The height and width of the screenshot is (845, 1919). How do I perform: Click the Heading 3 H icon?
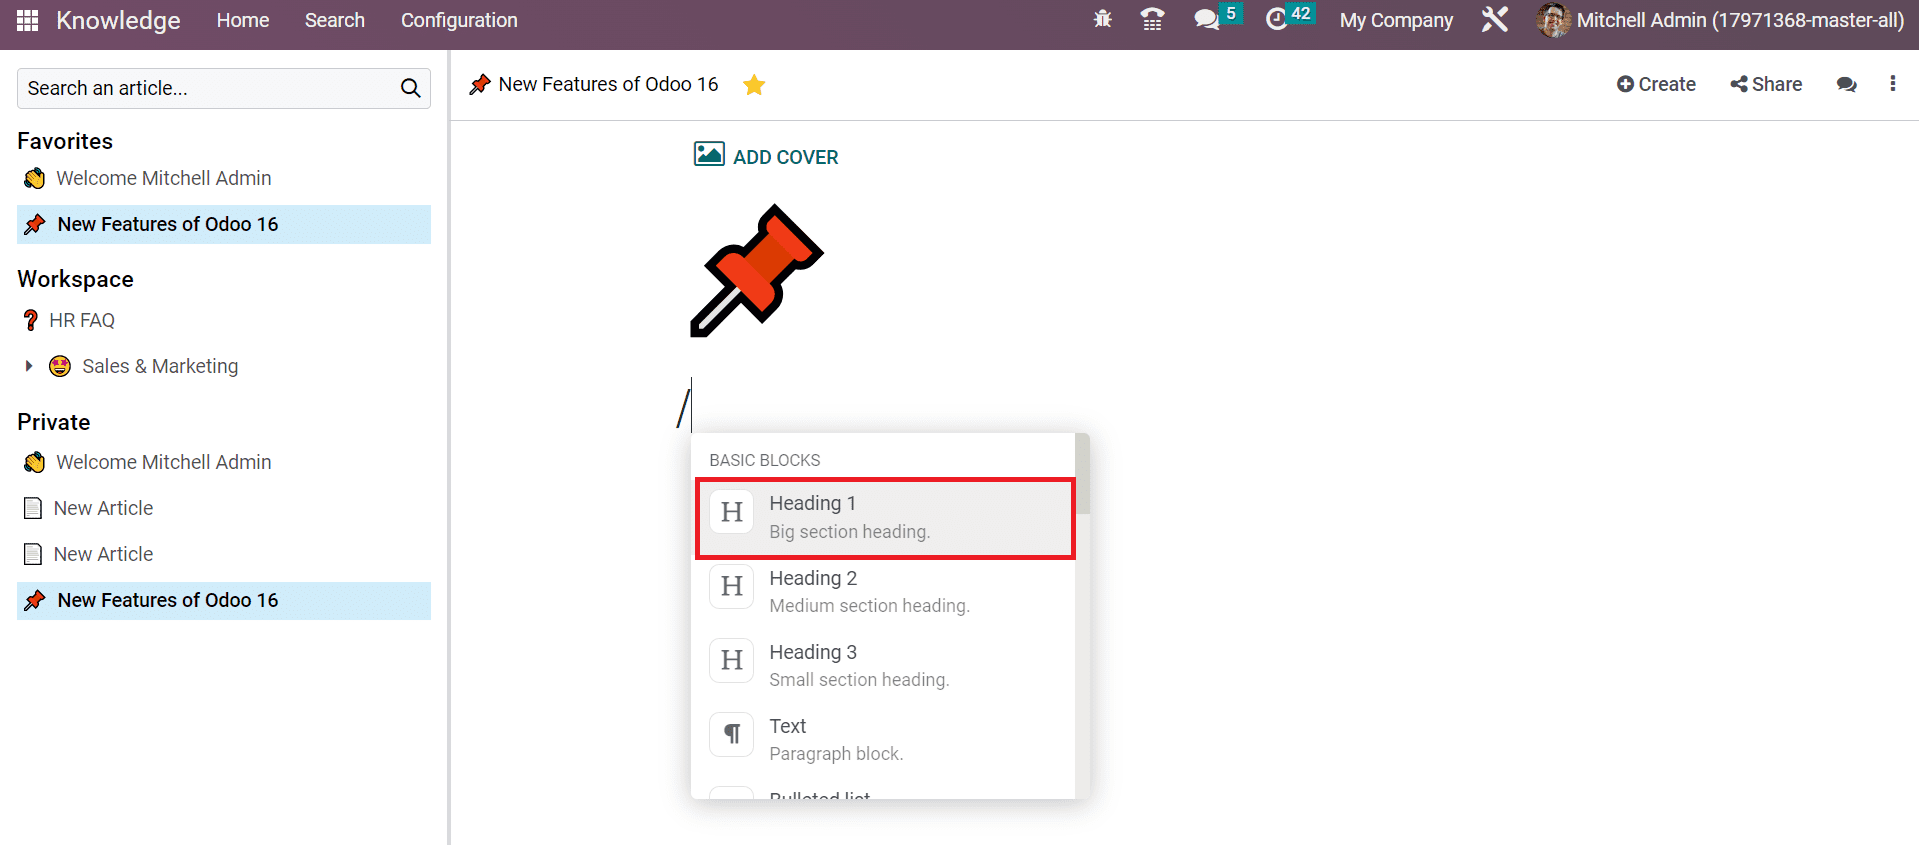tap(732, 660)
